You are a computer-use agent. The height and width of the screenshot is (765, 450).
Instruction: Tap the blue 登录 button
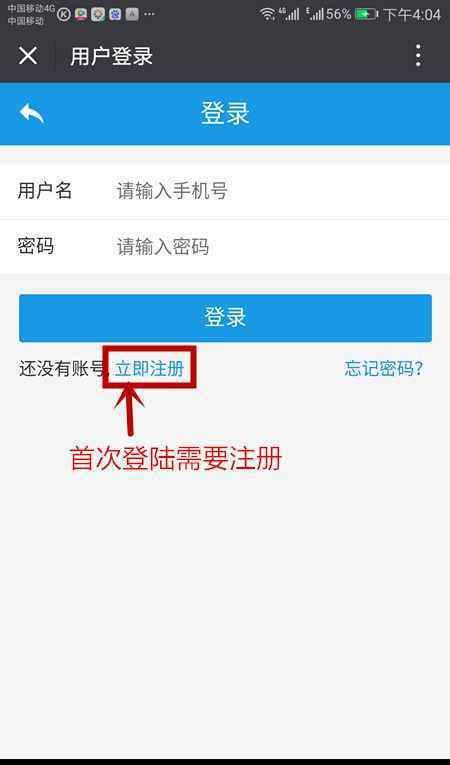click(225, 318)
